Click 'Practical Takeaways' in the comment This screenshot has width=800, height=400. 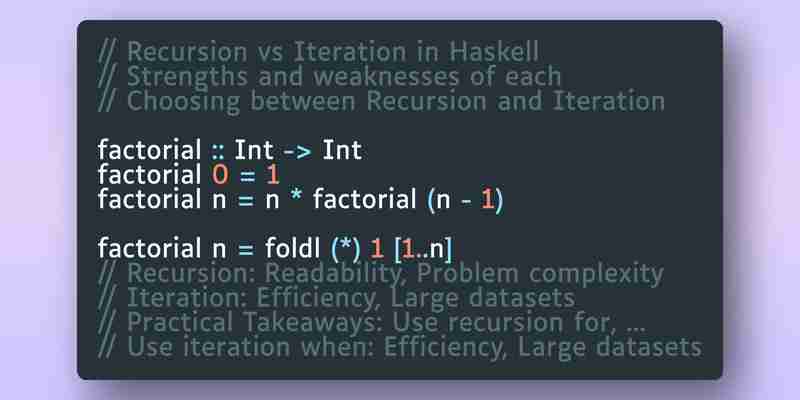point(255,322)
